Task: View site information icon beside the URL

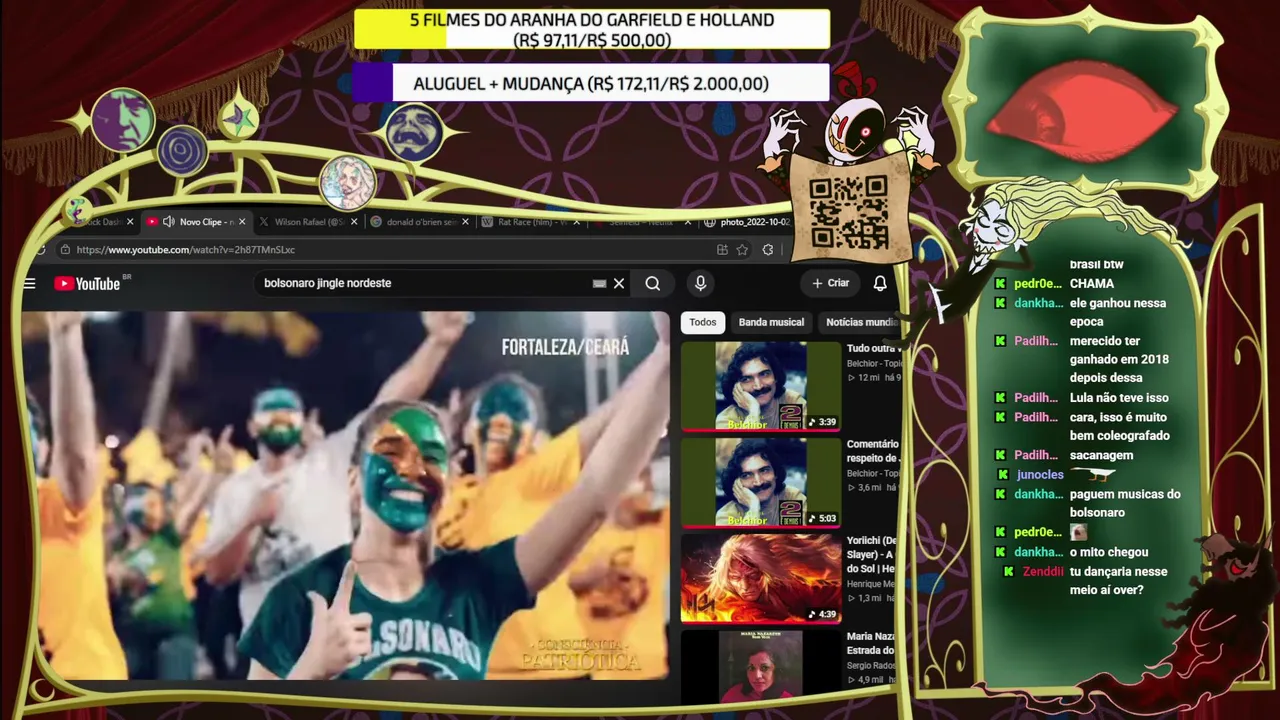Action: pyautogui.click(x=64, y=250)
